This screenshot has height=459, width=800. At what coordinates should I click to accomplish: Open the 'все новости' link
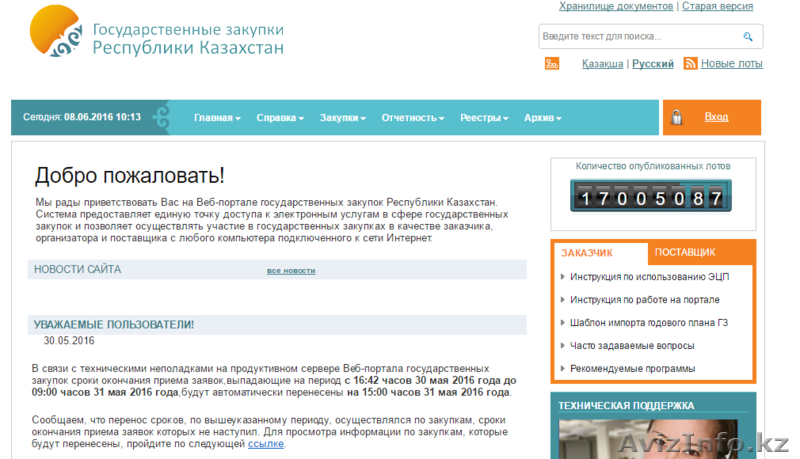291,271
